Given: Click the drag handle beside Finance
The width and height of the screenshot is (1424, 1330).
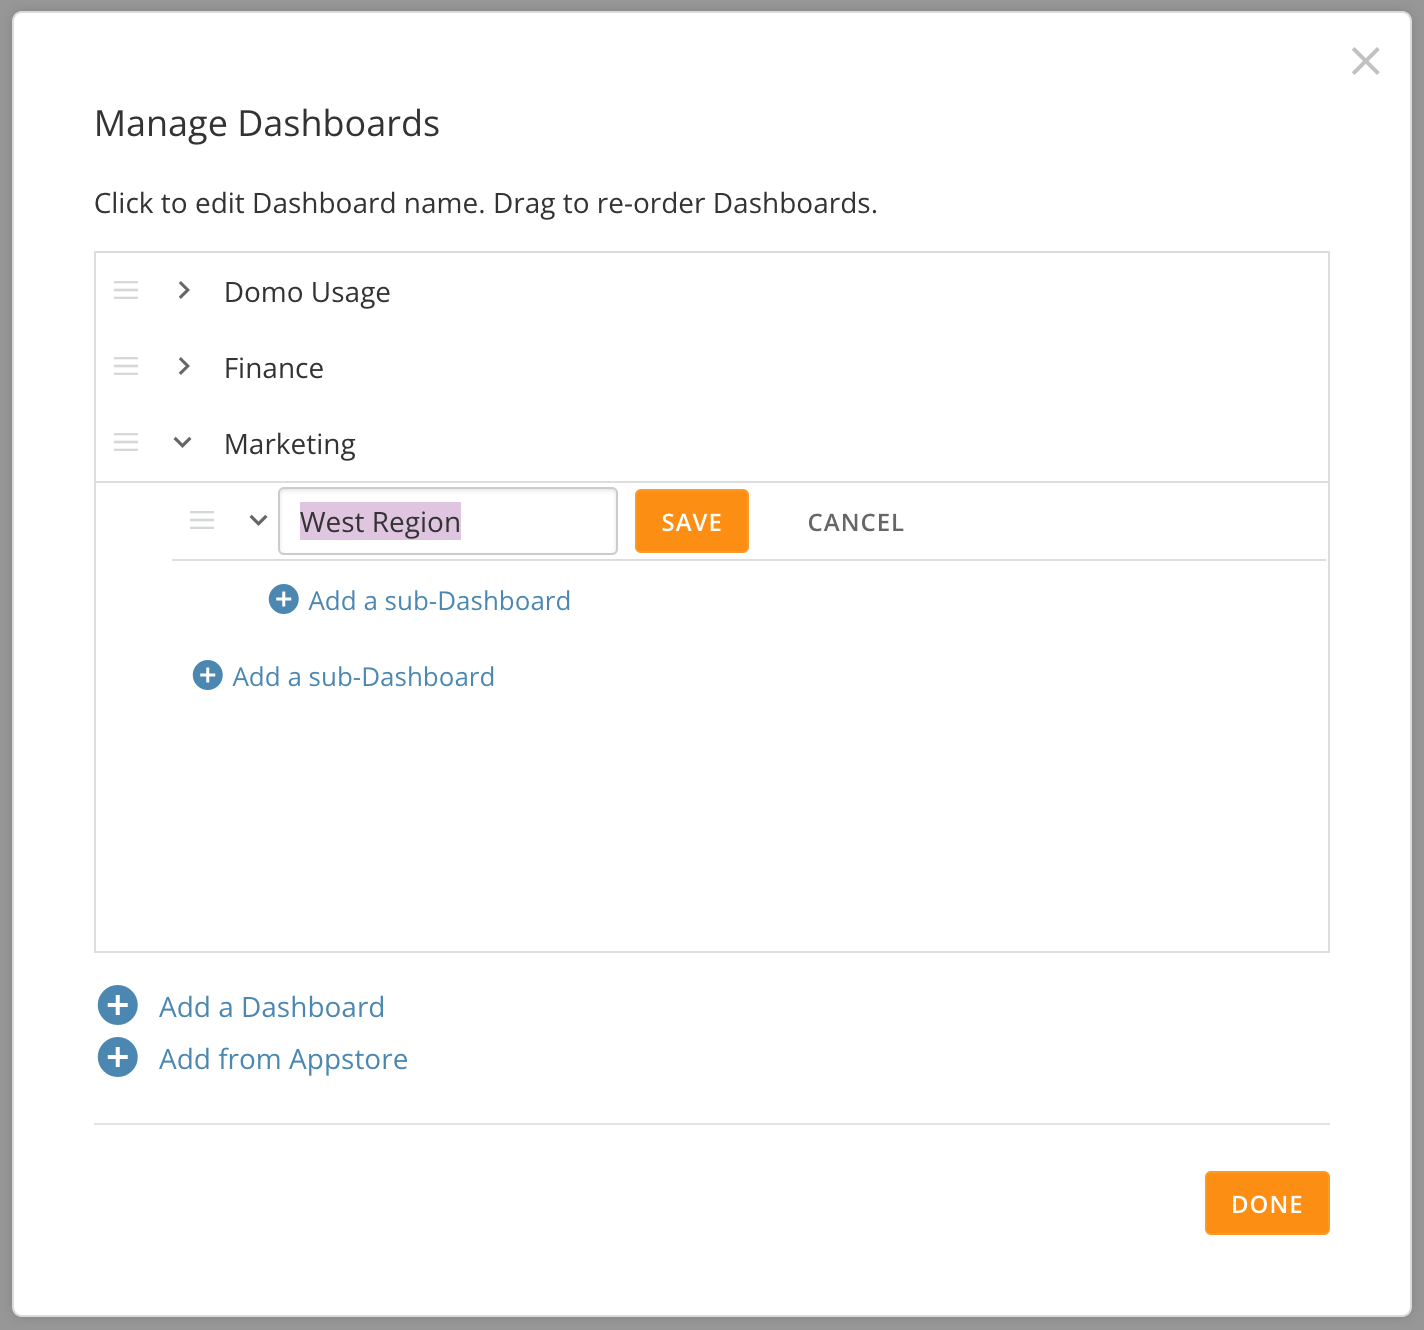Looking at the screenshot, I should 126,367.
